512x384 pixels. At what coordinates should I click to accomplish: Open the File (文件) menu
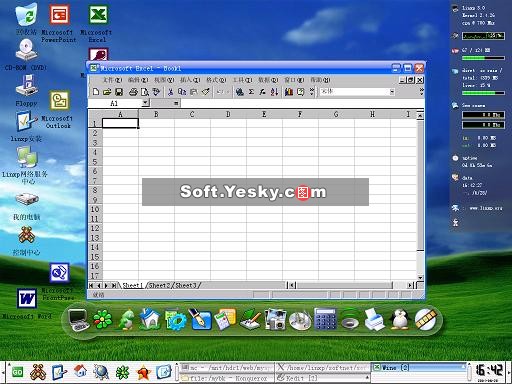point(112,80)
